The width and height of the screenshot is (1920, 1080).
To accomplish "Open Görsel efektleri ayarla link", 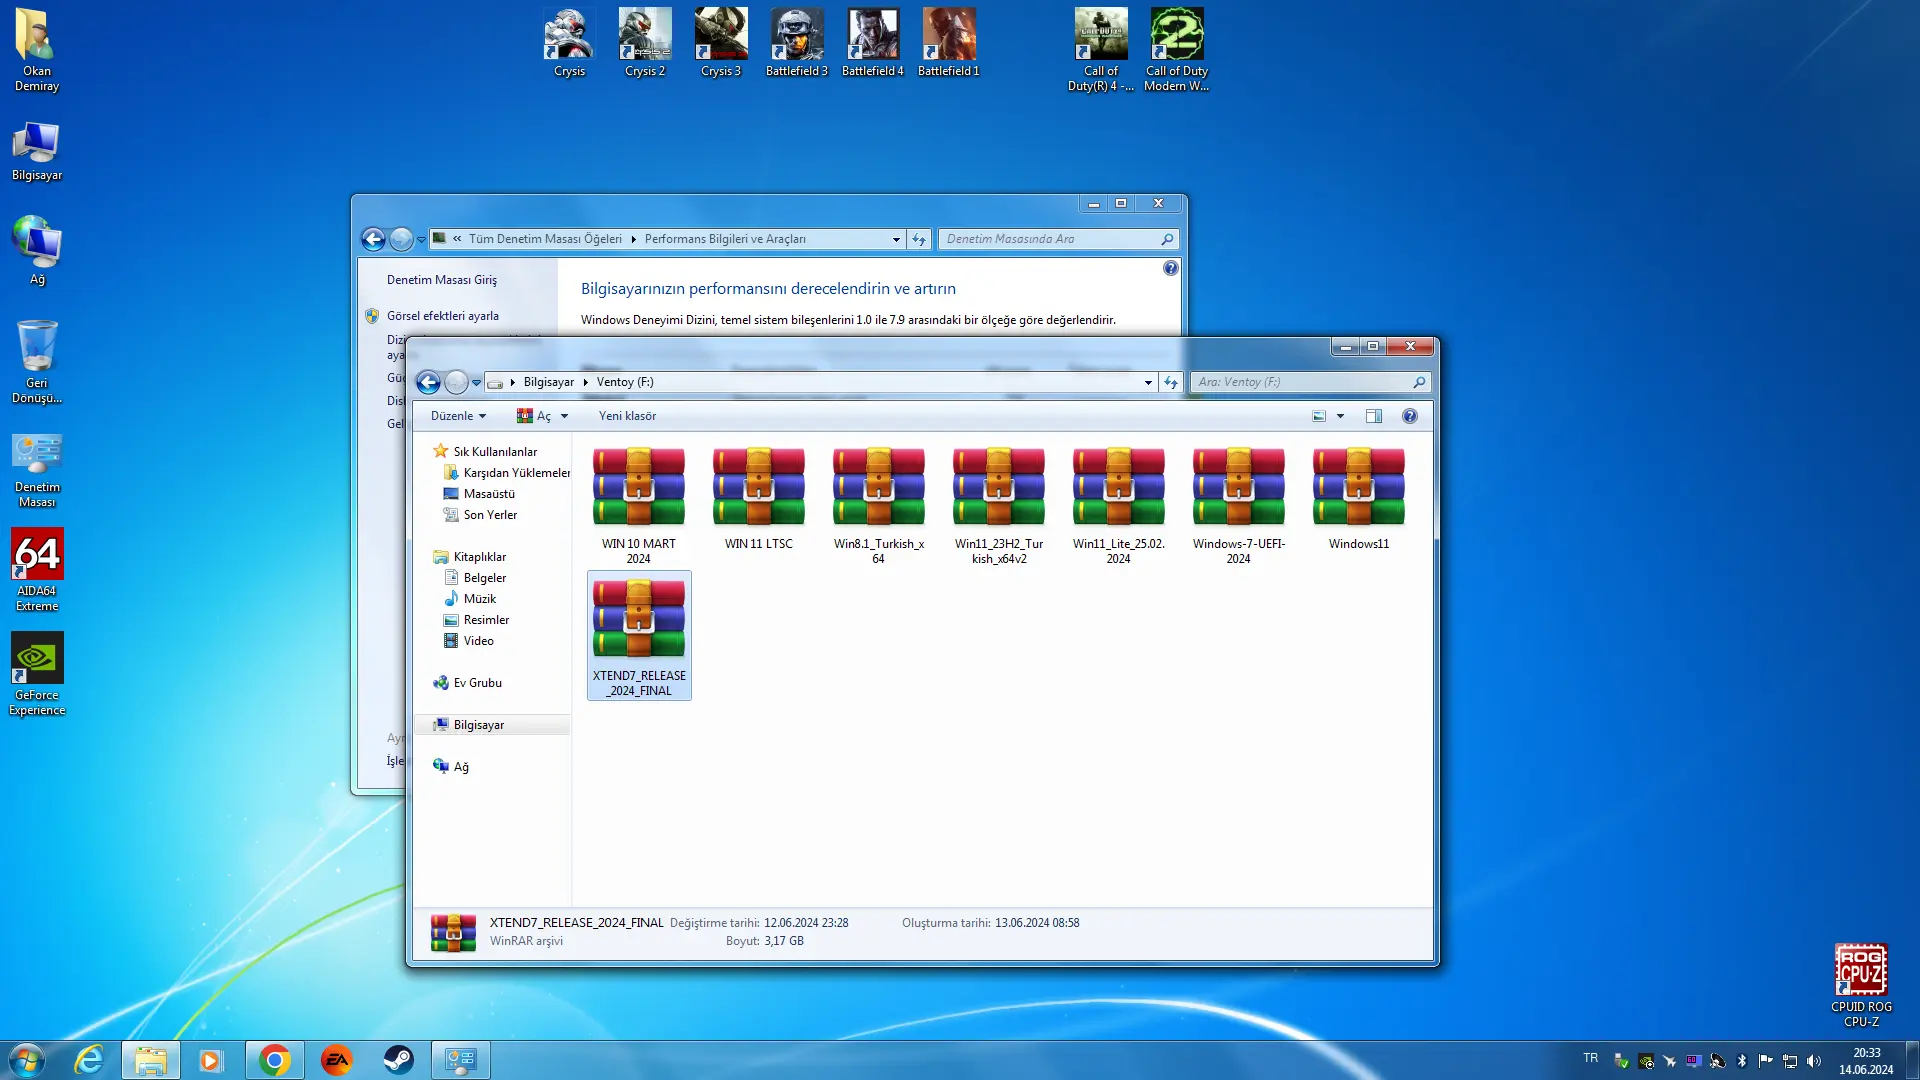I will point(442,316).
